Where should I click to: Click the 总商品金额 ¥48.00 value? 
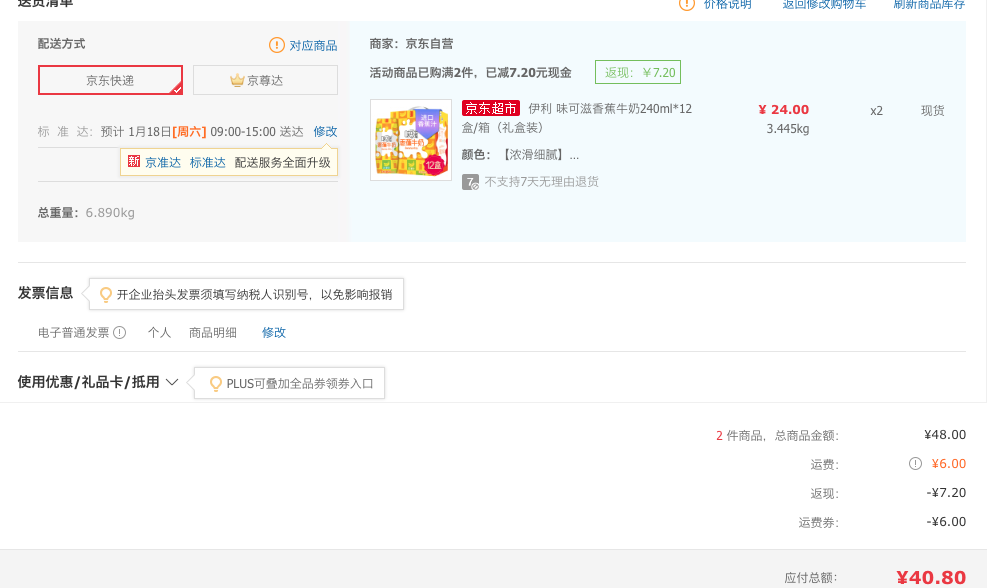(945, 435)
